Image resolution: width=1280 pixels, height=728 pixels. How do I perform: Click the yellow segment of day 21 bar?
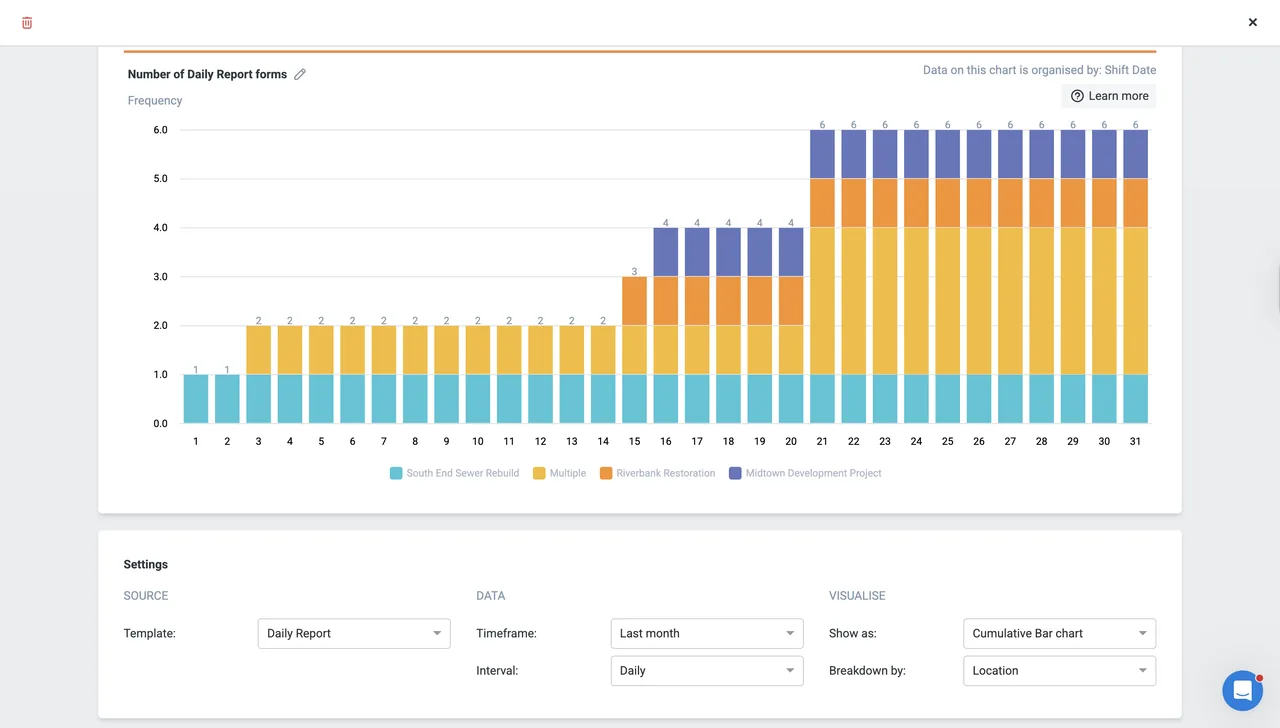(x=822, y=301)
